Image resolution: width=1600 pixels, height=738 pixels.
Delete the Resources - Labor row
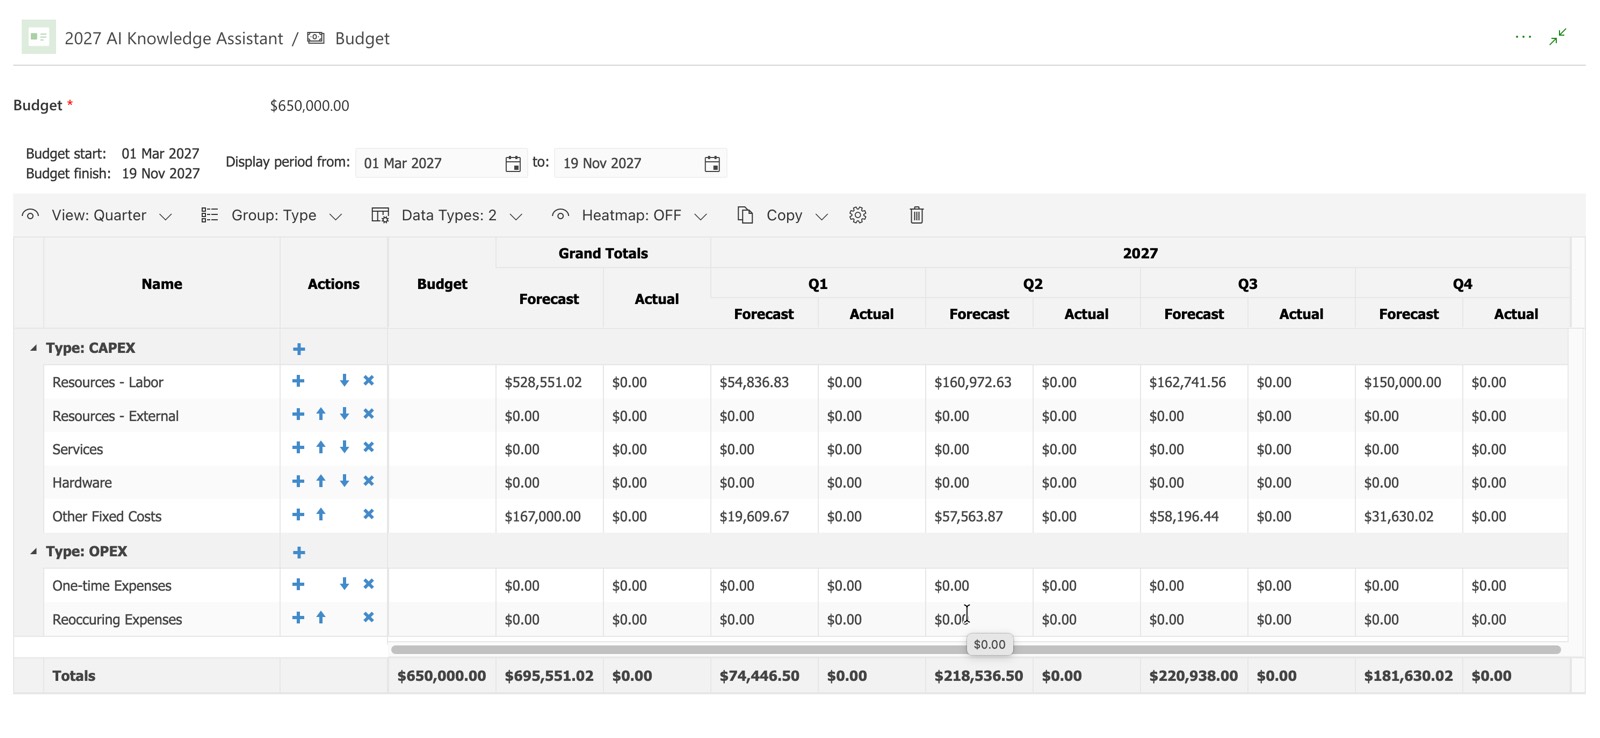point(369,381)
